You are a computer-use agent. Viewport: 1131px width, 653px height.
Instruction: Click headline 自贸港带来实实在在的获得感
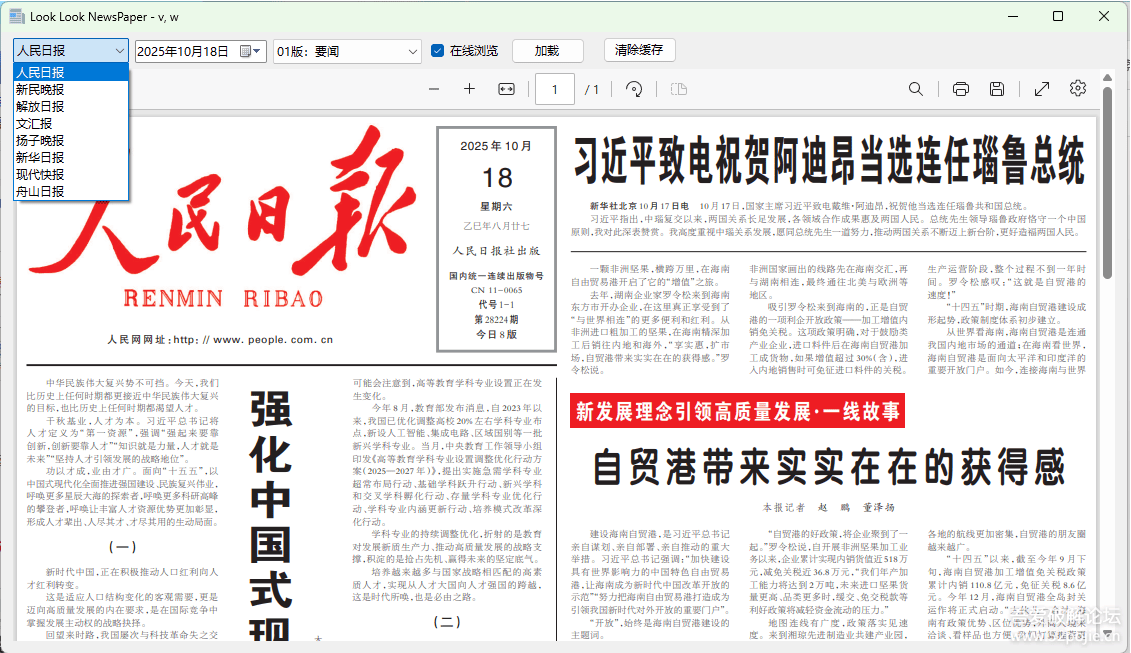[829, 467]
